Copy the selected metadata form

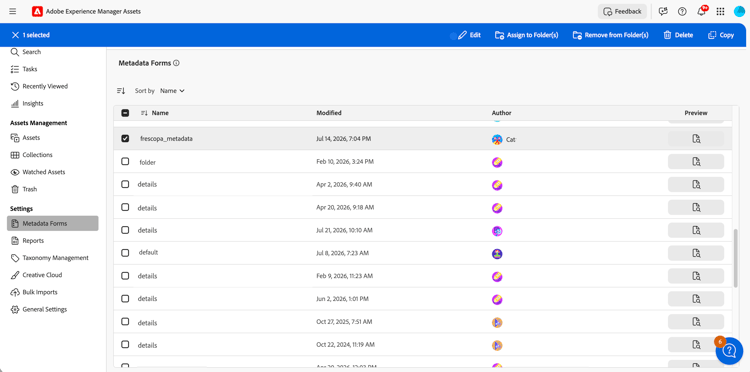721,35
